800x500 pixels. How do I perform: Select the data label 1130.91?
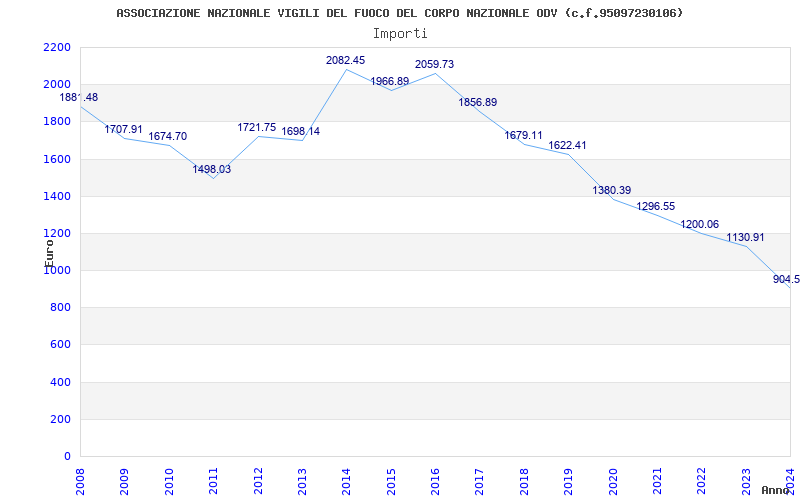tap(745, 237)
